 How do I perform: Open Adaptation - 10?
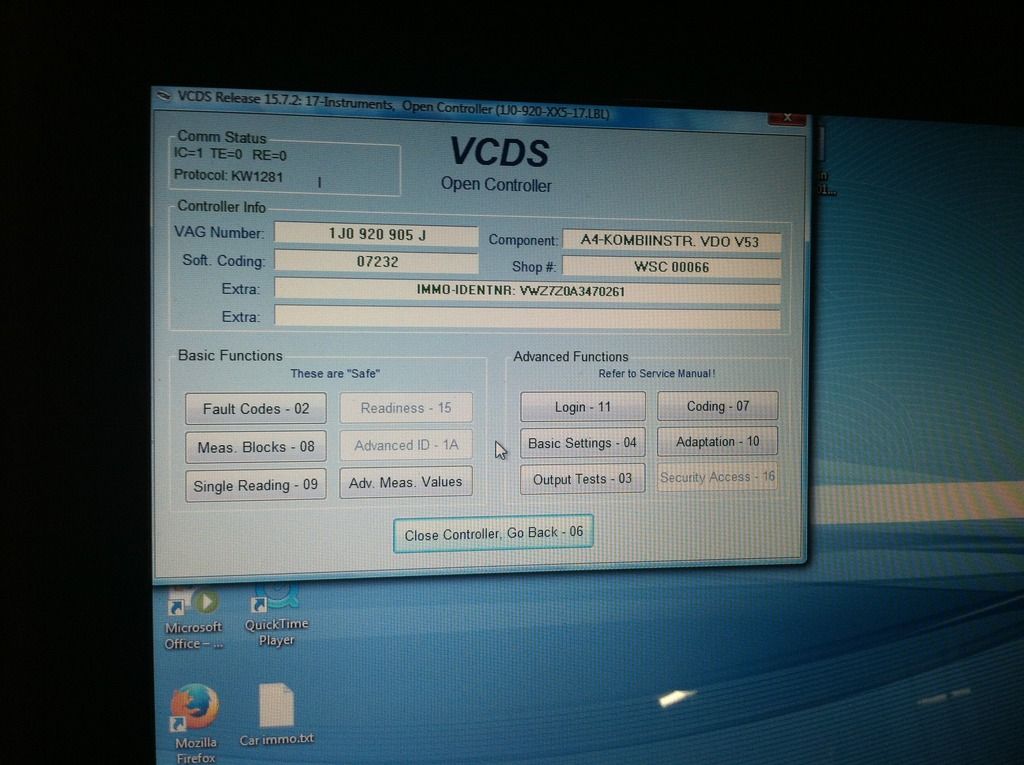pos(717,442)
